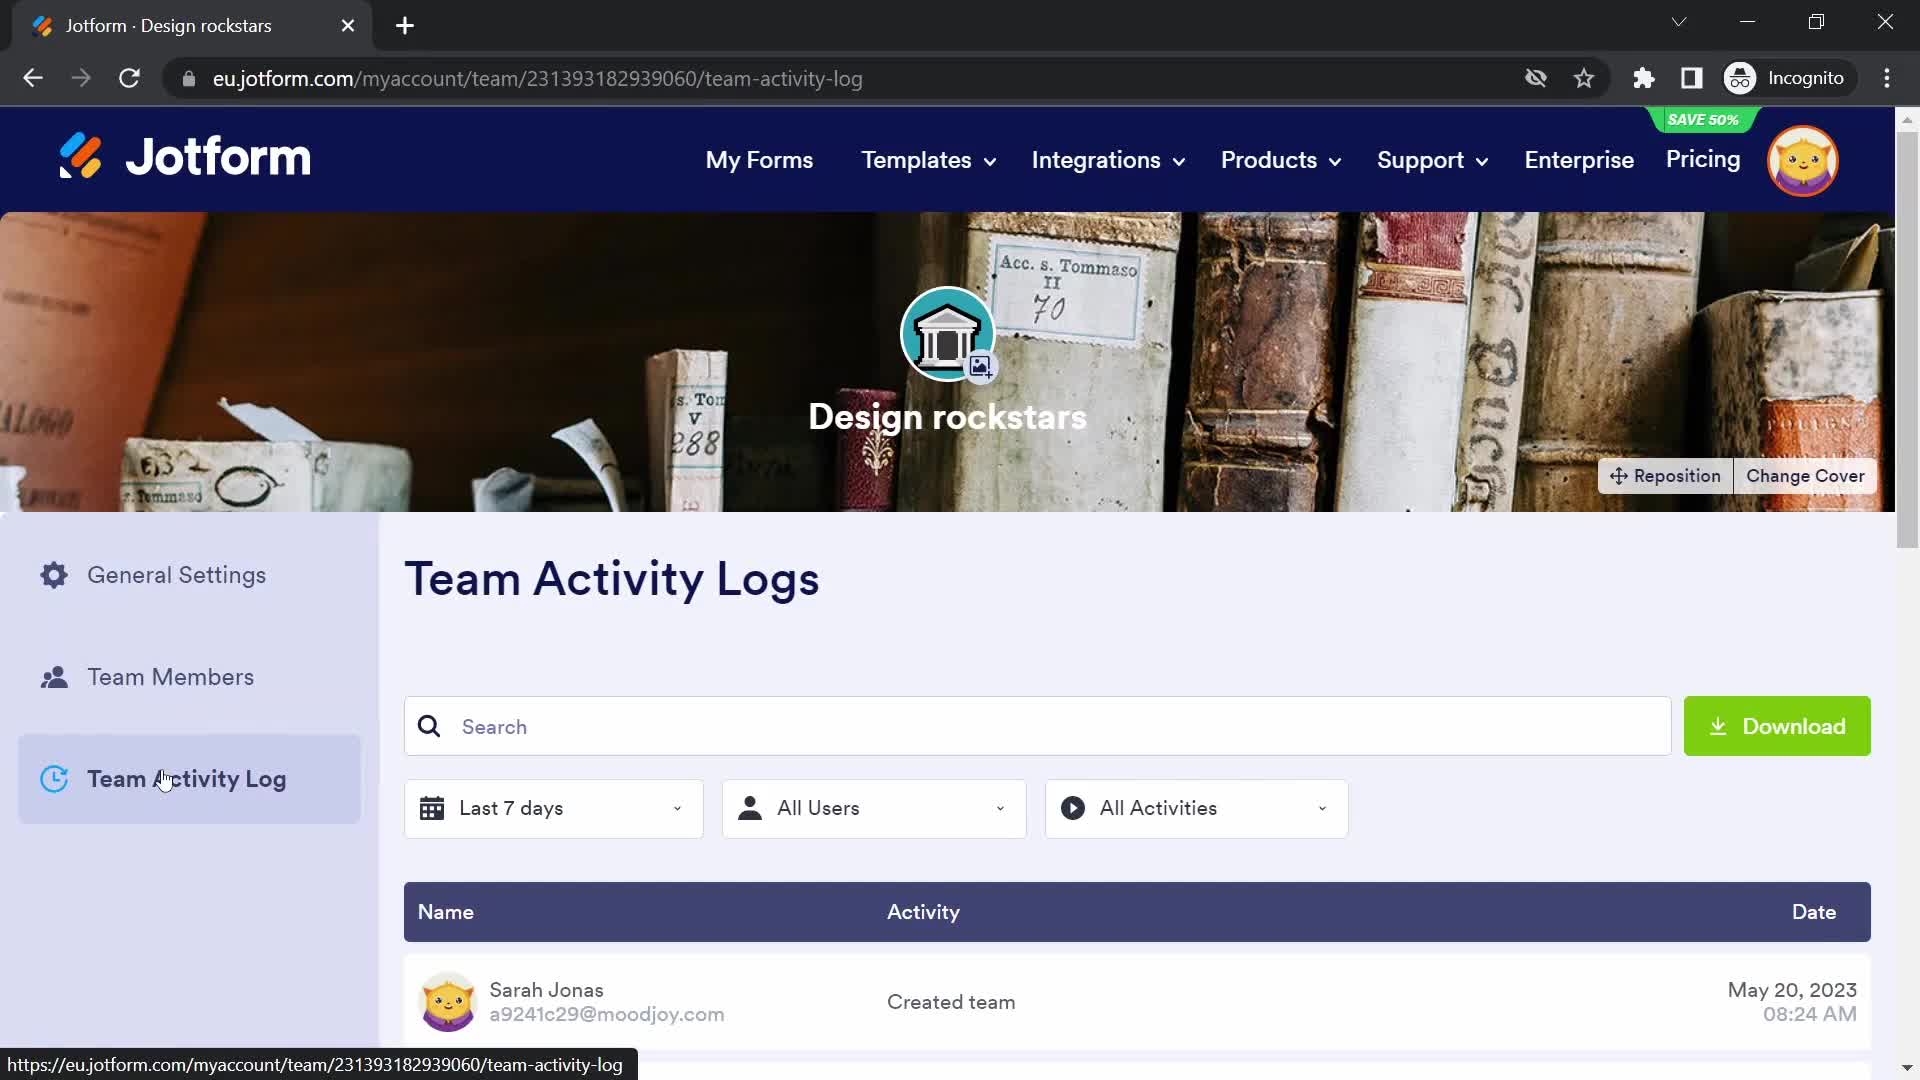Click the Download activity log button
Image resolution: width=1920 pixels, height=1080 pixels.
tap(1778, 727)
